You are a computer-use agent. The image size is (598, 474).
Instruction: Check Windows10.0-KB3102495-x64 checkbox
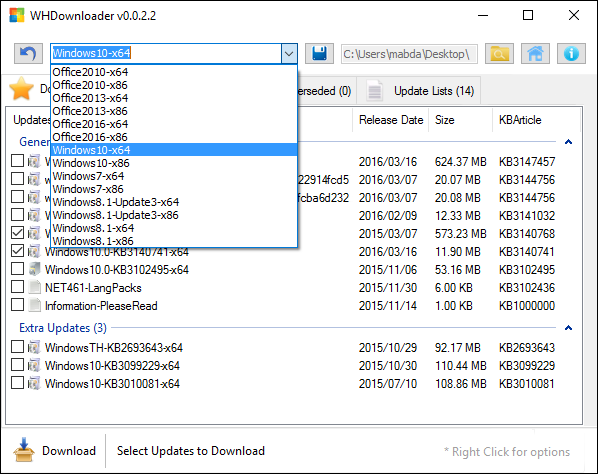[18, 268]
